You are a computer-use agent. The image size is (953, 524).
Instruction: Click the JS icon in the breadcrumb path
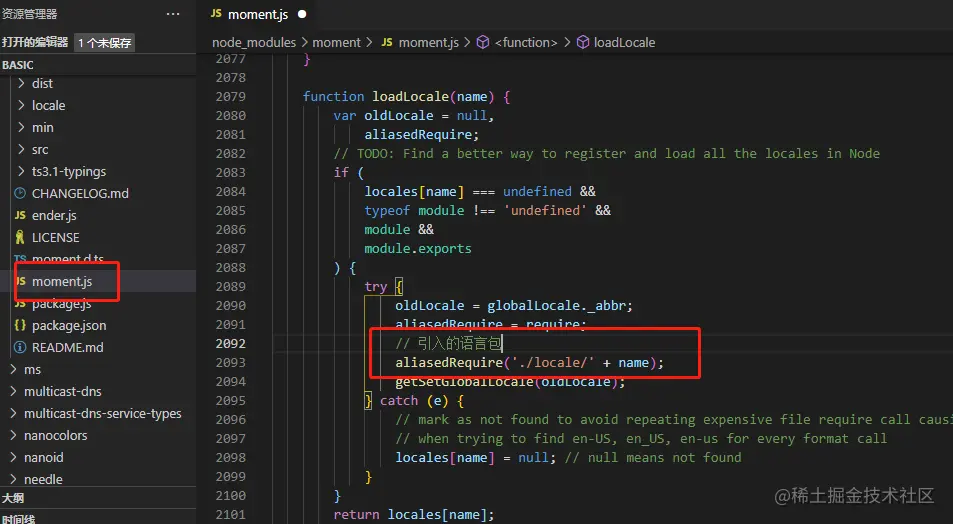(x=387, y=42)
